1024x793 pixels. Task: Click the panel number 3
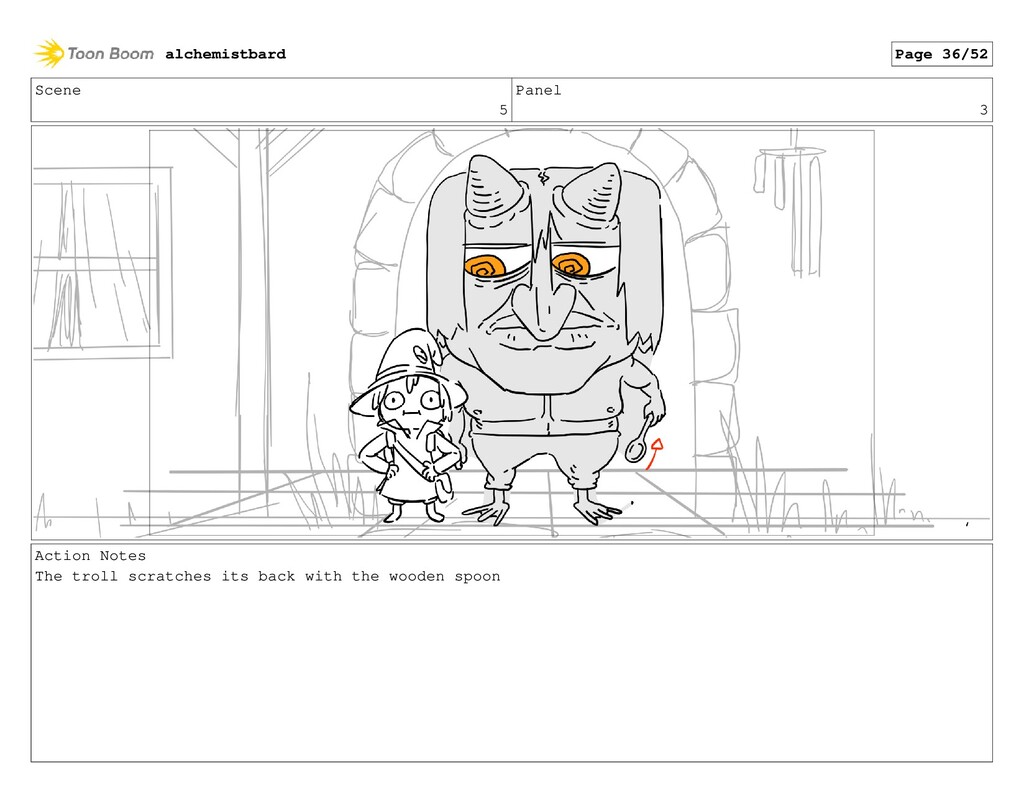[984, 110]
